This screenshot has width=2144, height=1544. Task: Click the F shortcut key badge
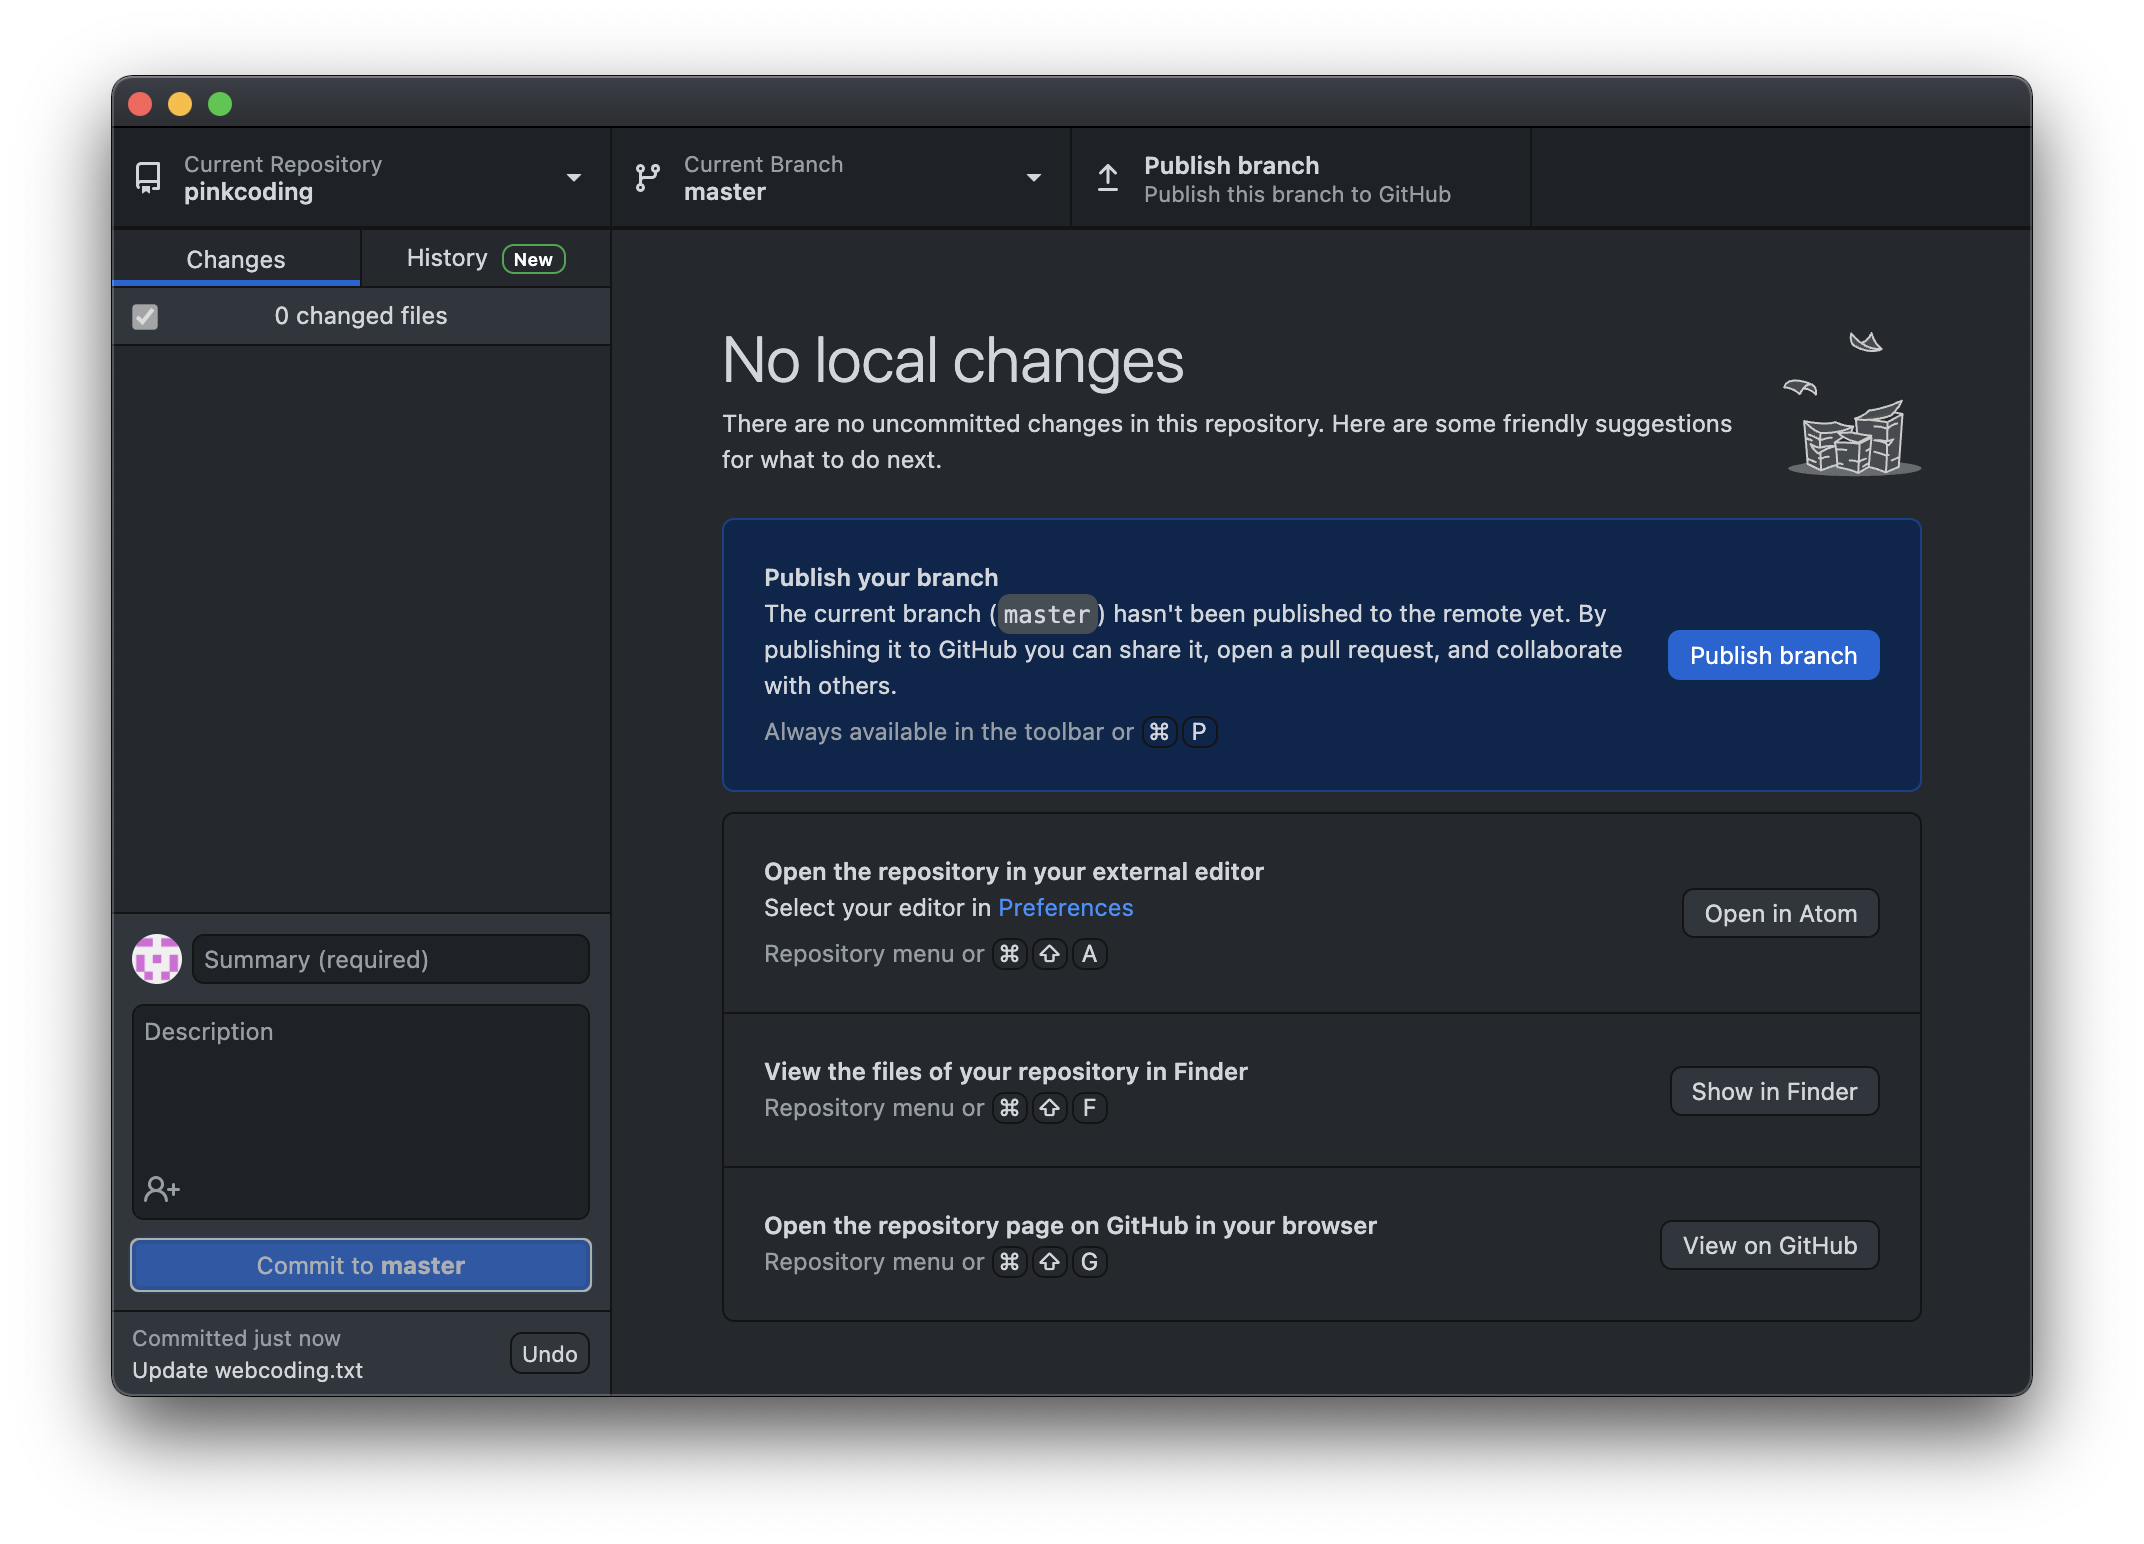[x=1089, y=1108]
